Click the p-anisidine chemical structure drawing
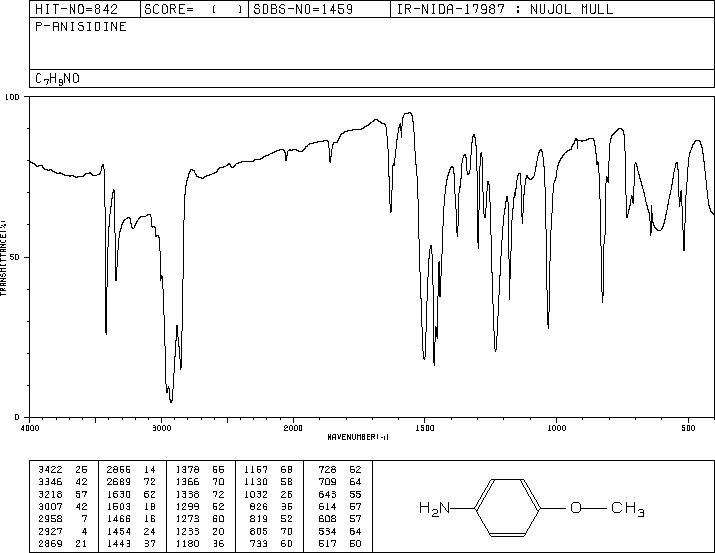 532,507
